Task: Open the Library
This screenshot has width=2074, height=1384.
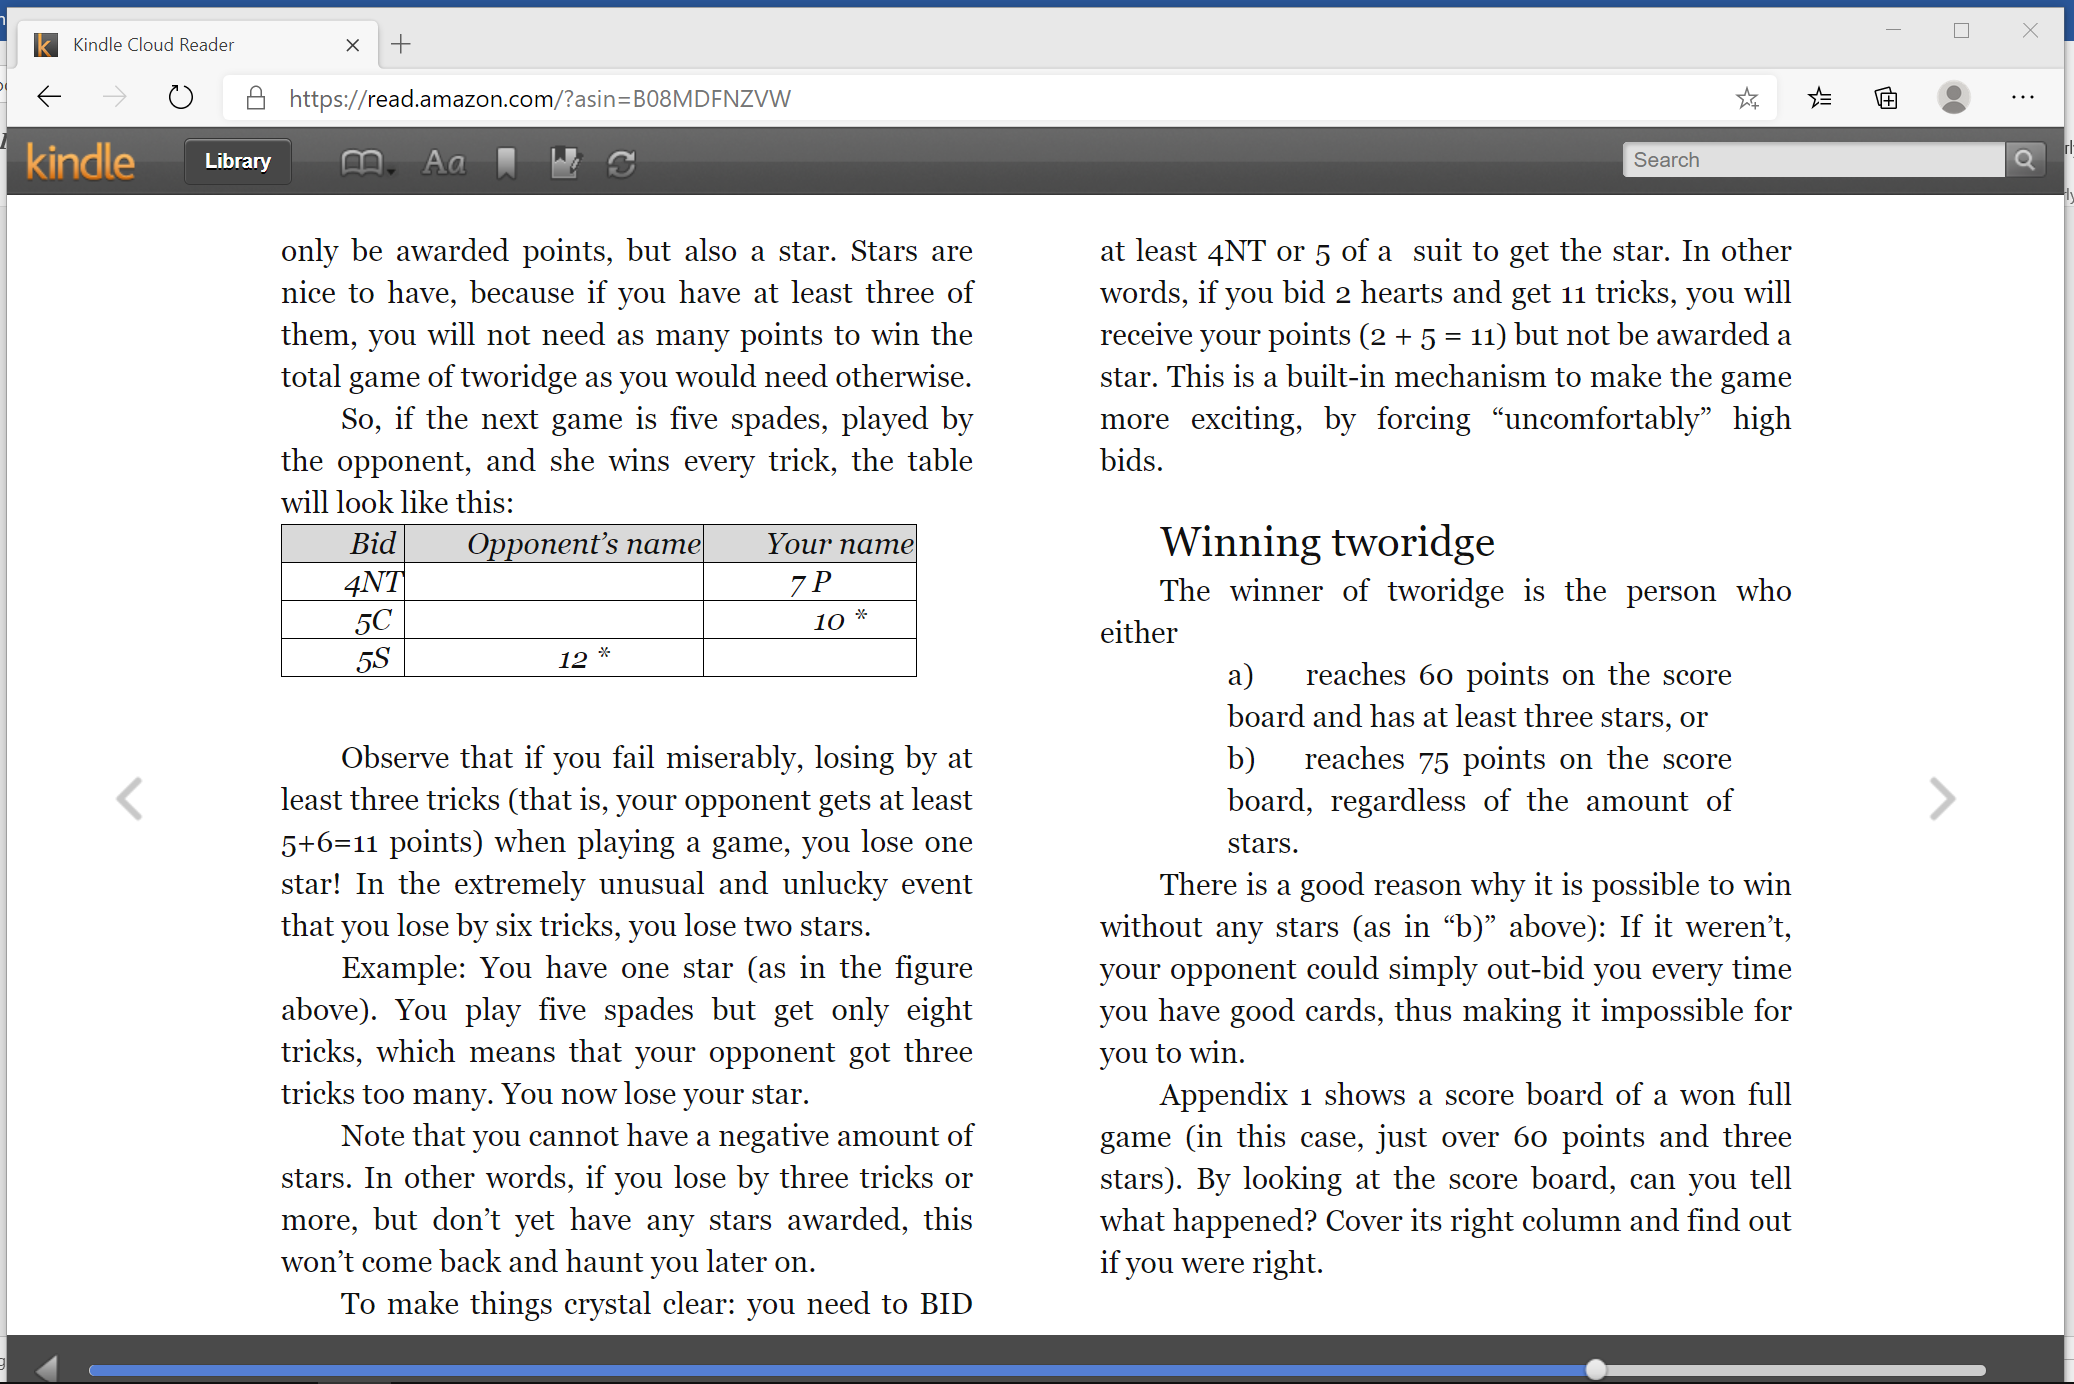Action: coord(238,161)
